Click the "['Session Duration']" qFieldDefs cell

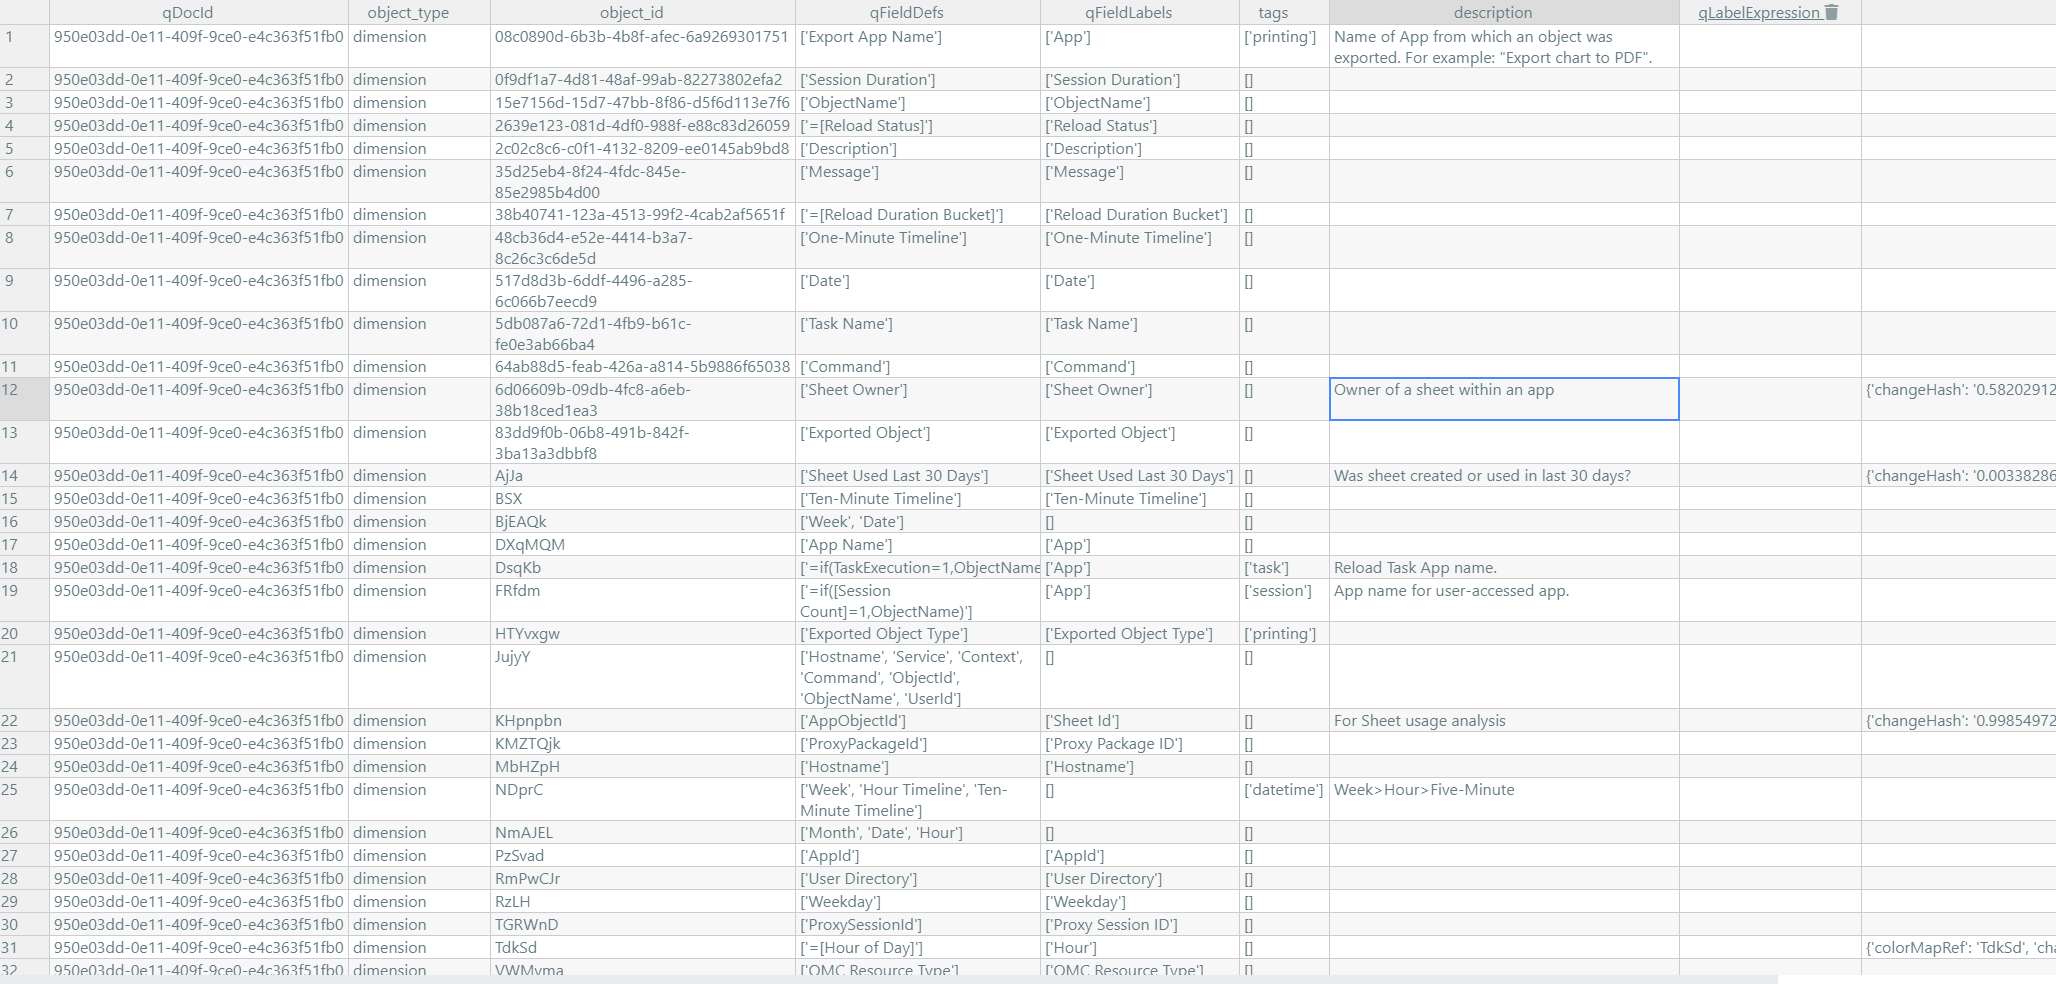point(917,79)
